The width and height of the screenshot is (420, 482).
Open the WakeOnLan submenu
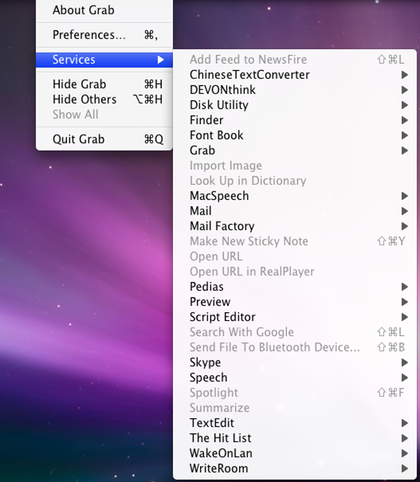295,453
